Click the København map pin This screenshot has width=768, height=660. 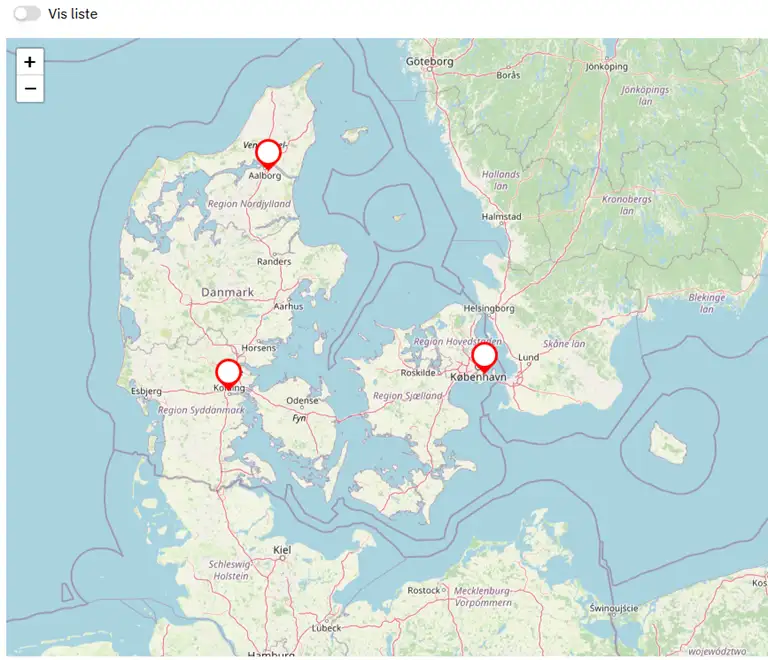pos(484,356)
